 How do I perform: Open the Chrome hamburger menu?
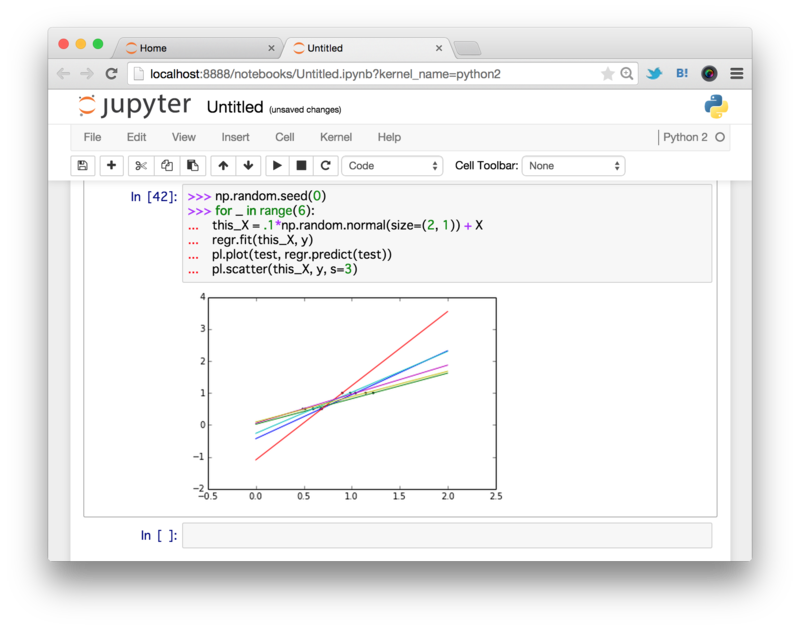(x=736, y=74)
